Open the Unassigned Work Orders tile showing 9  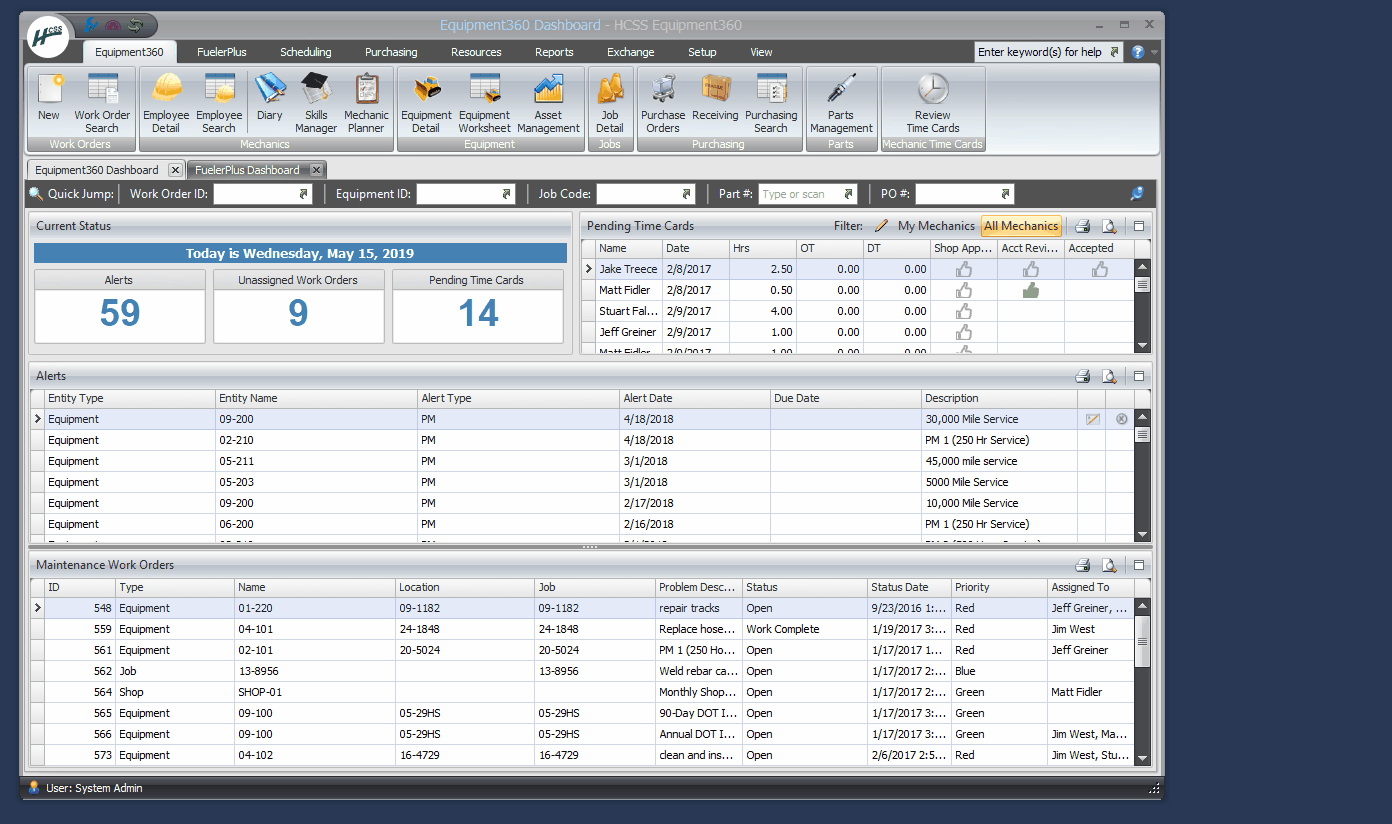pyautogui.click(x=298, y=307)
